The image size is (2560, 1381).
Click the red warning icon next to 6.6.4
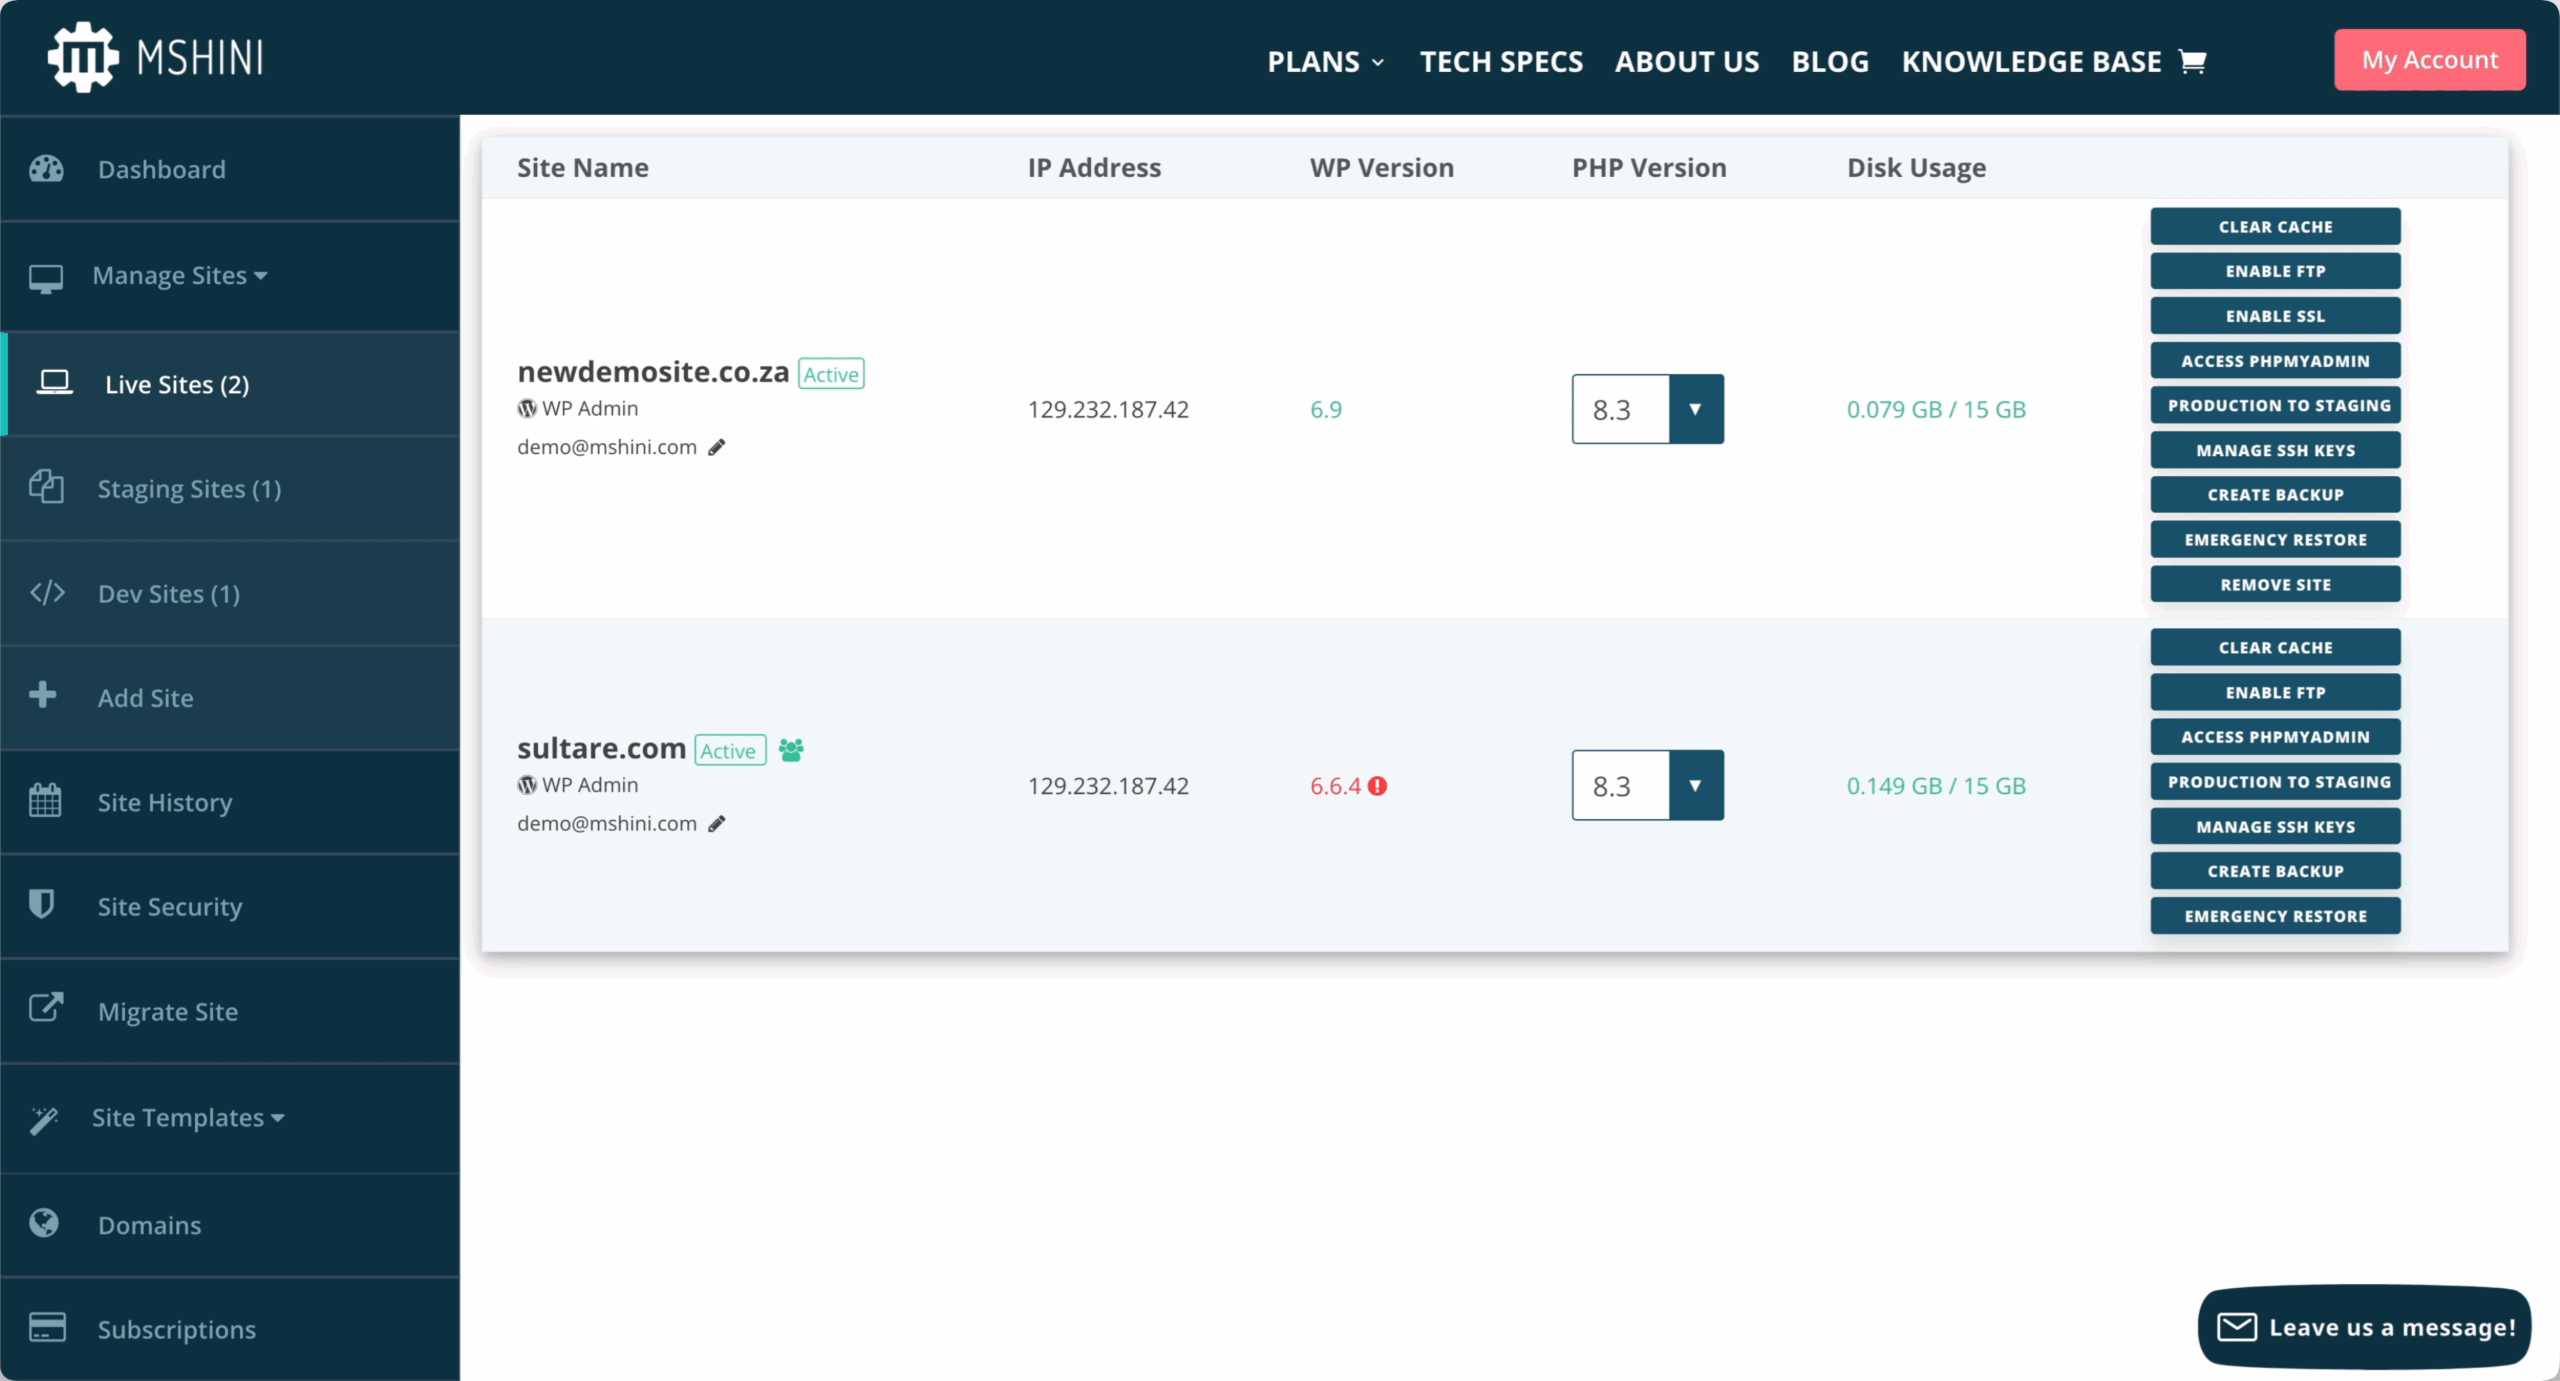coord(1378,787)
